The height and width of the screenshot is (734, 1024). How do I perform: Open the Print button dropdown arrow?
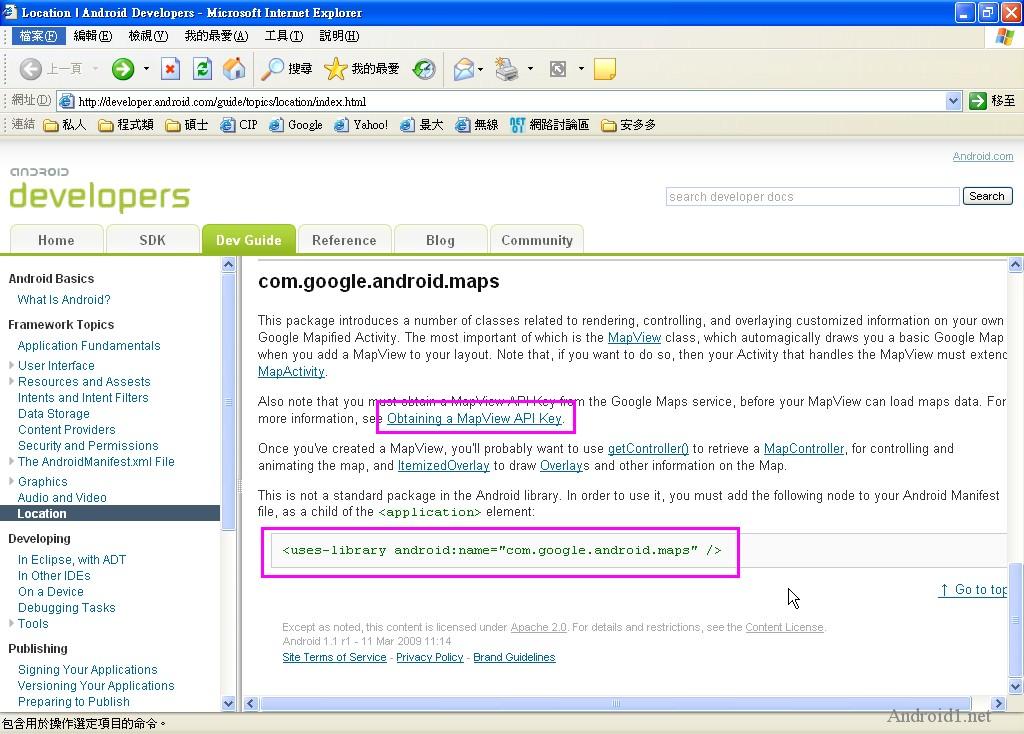coord(530,69)
